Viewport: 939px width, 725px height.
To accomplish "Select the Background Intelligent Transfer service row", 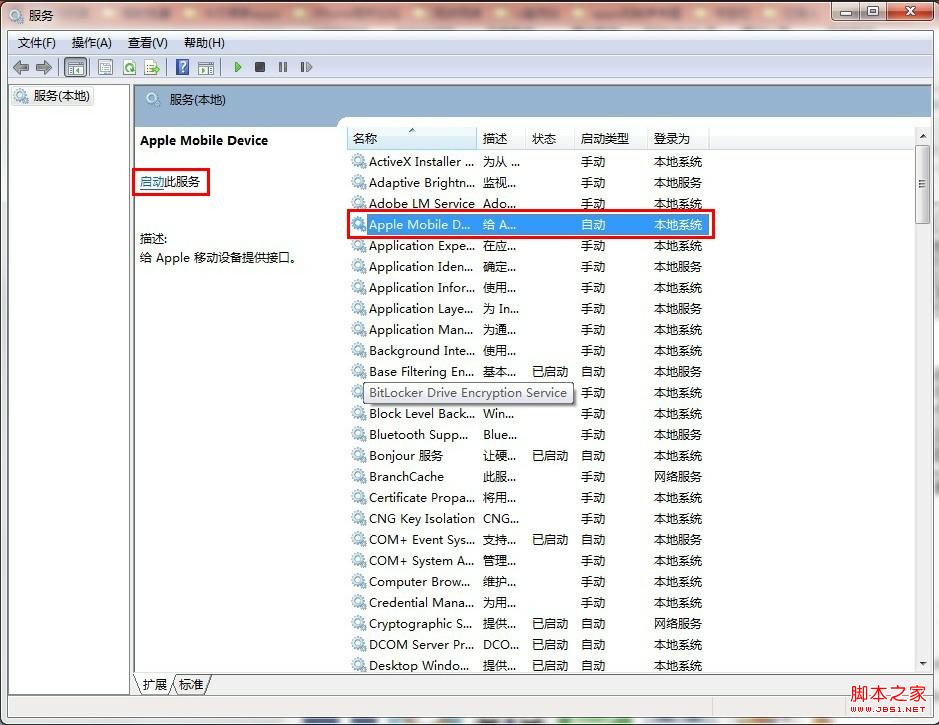I will pos(528,350).
